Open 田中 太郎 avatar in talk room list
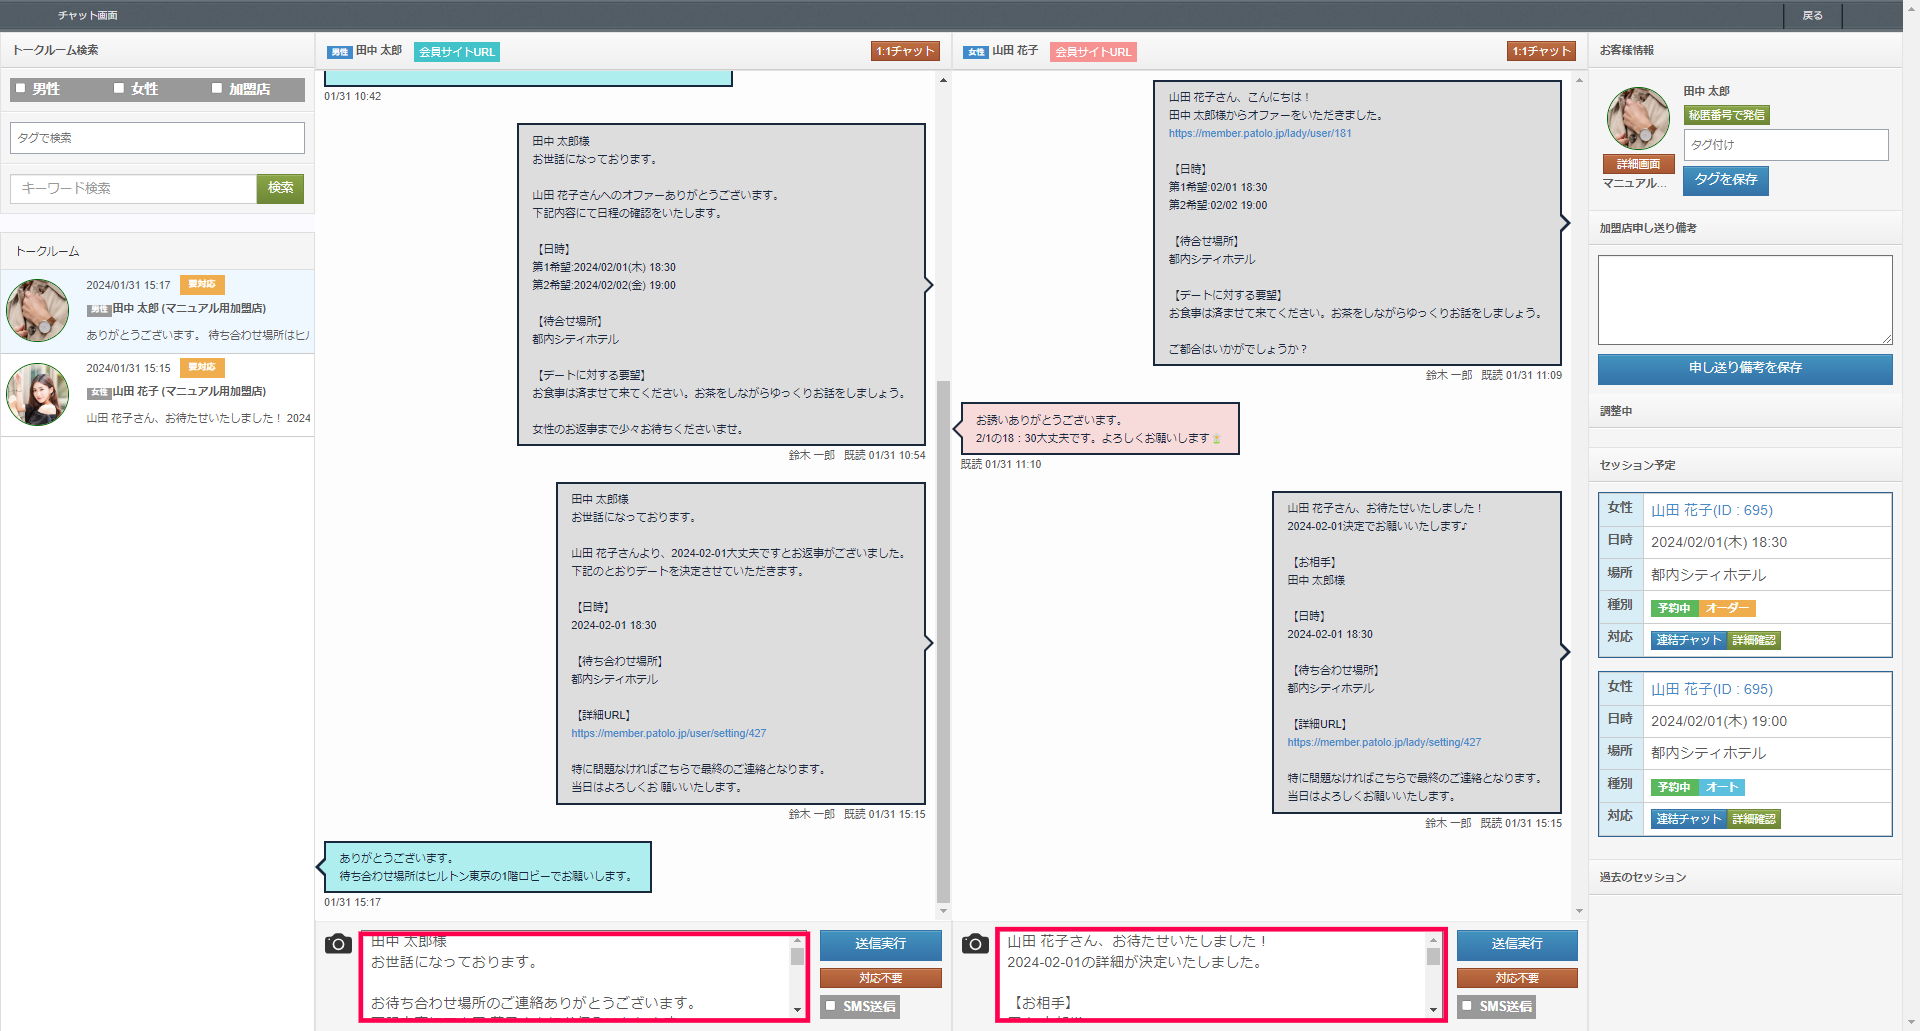 [x=38, y=311]
